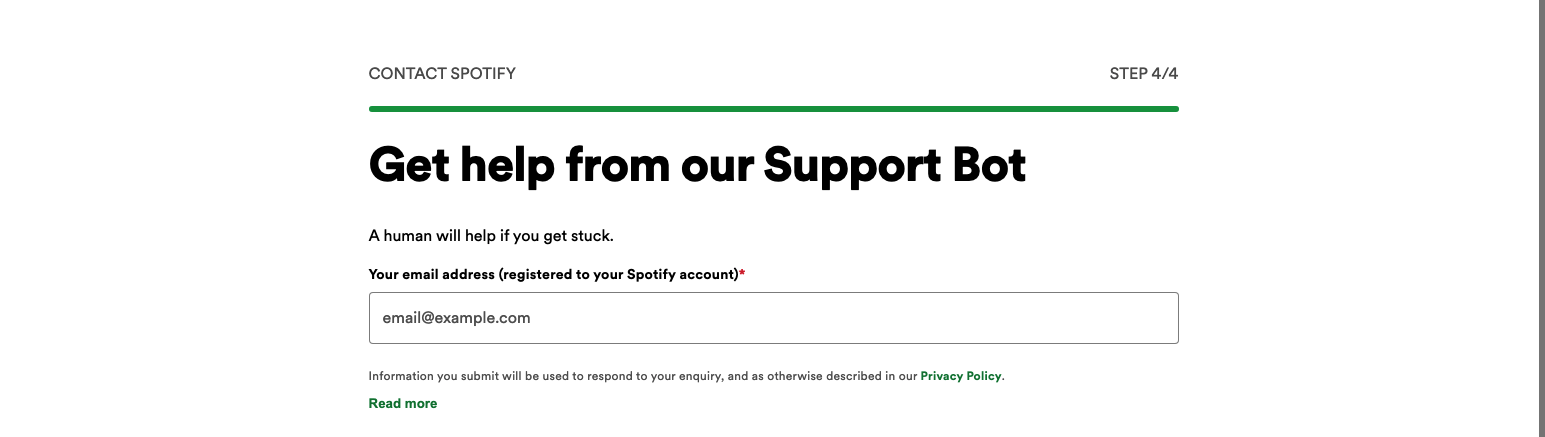The image size is (1545, 437).
Task: Click the words 'Support Bot' in heading
Action: 894,165
